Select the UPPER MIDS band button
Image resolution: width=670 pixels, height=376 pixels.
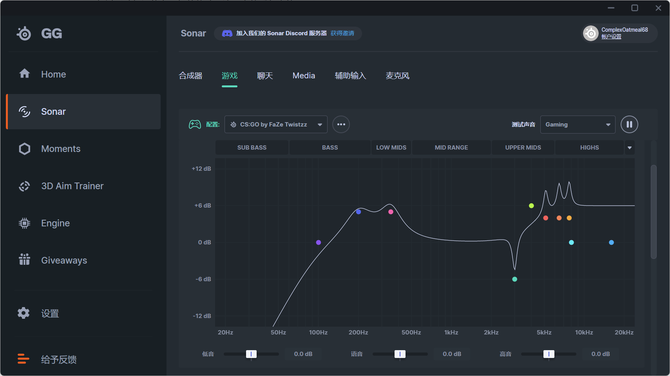pyautogui.click(x=523, y=147)
